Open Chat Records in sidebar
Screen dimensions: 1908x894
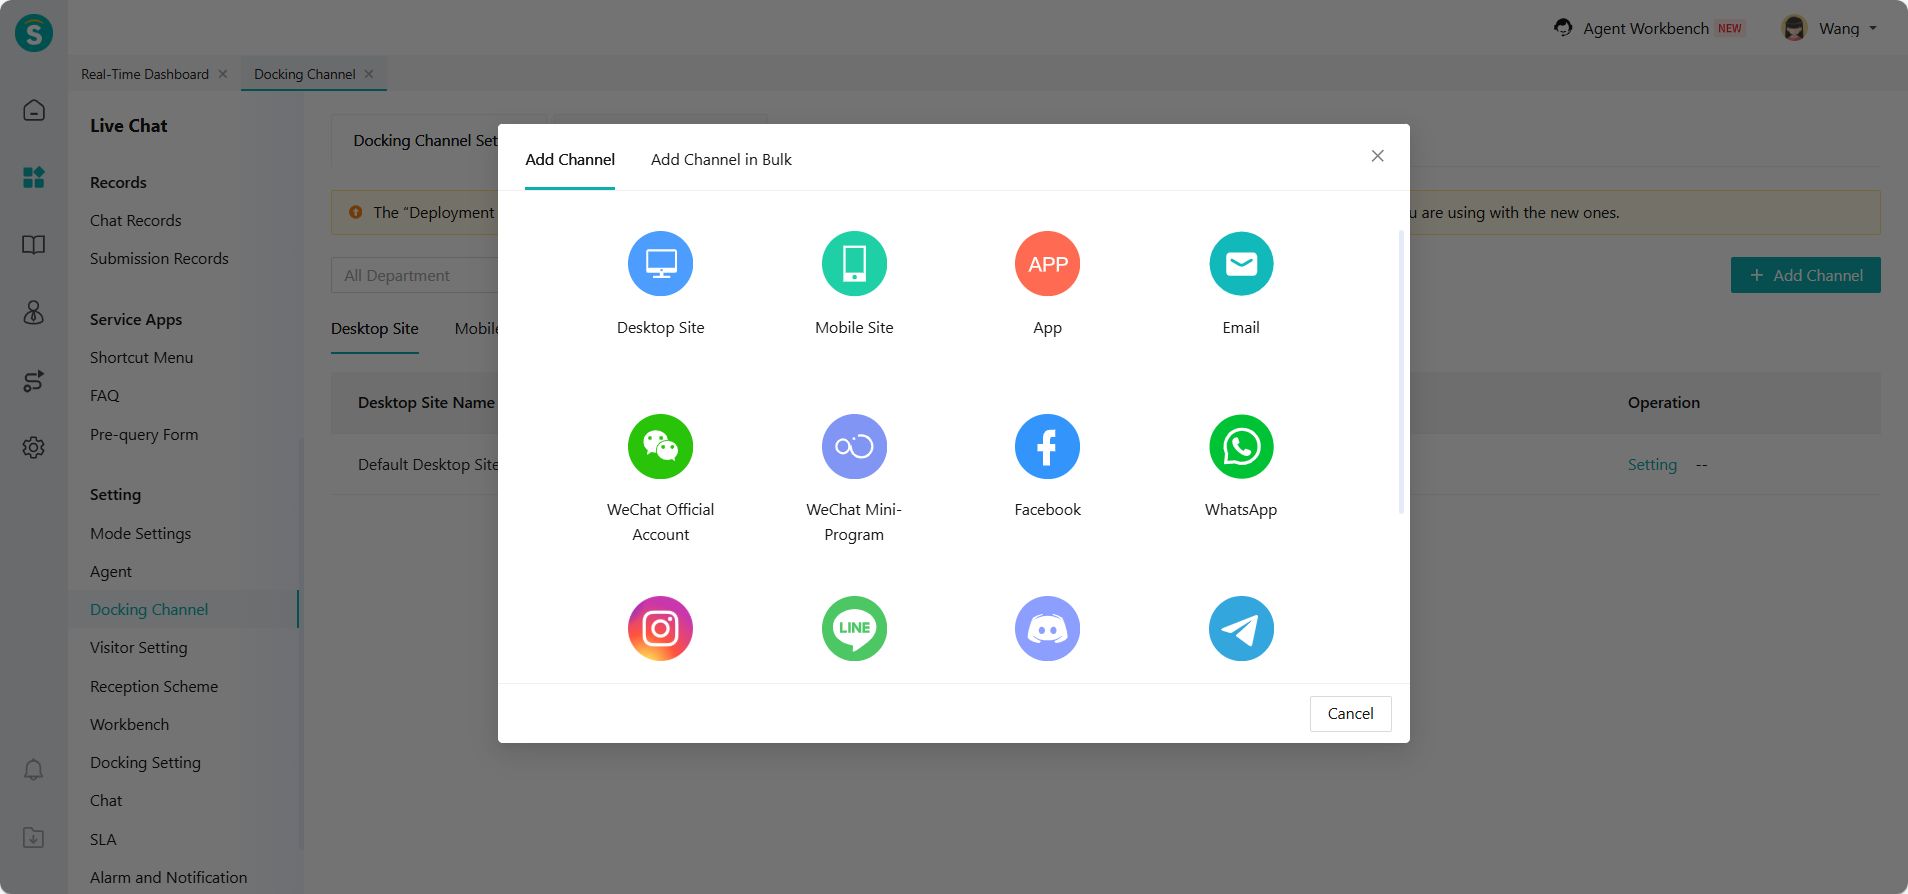[136, 221]
